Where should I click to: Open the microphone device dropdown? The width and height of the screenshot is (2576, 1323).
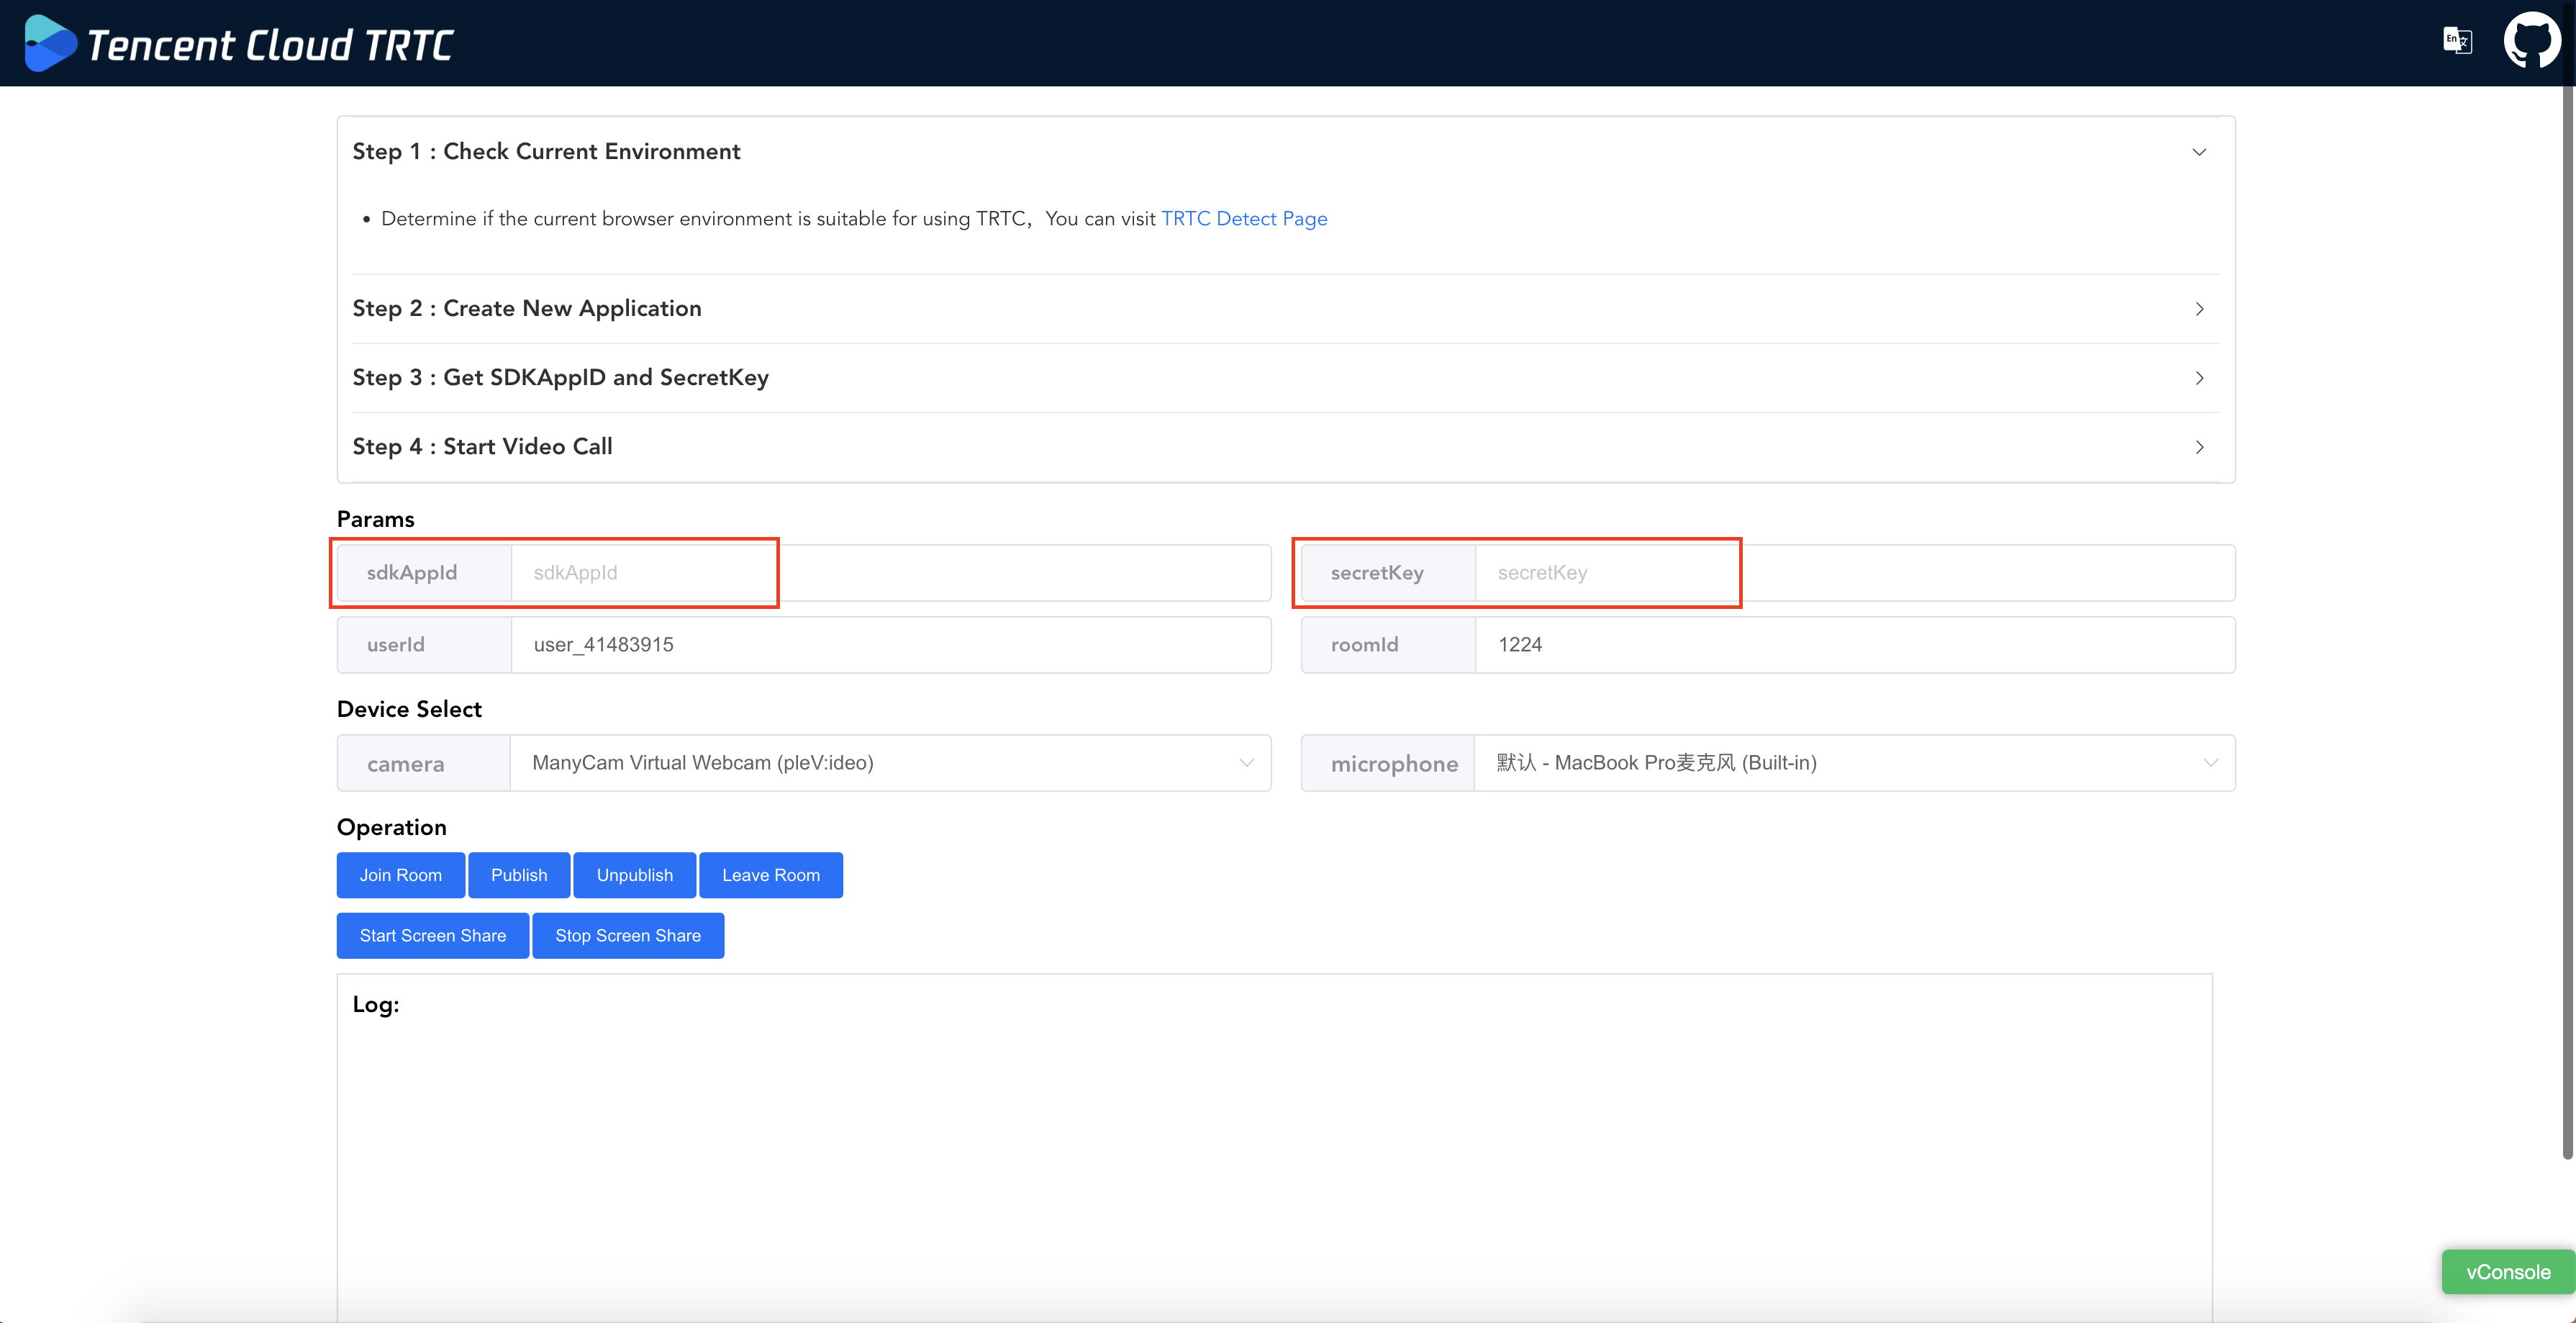tap(1854, 763)
